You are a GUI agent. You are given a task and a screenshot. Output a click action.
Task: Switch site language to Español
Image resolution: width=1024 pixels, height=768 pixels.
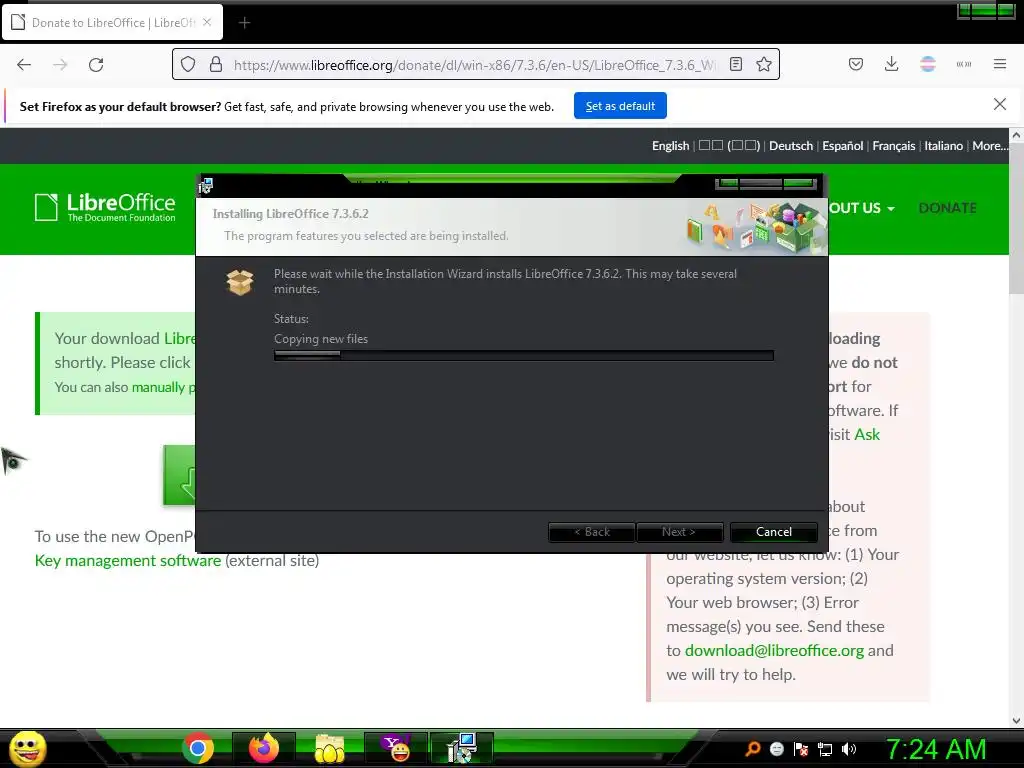[842, 146]
